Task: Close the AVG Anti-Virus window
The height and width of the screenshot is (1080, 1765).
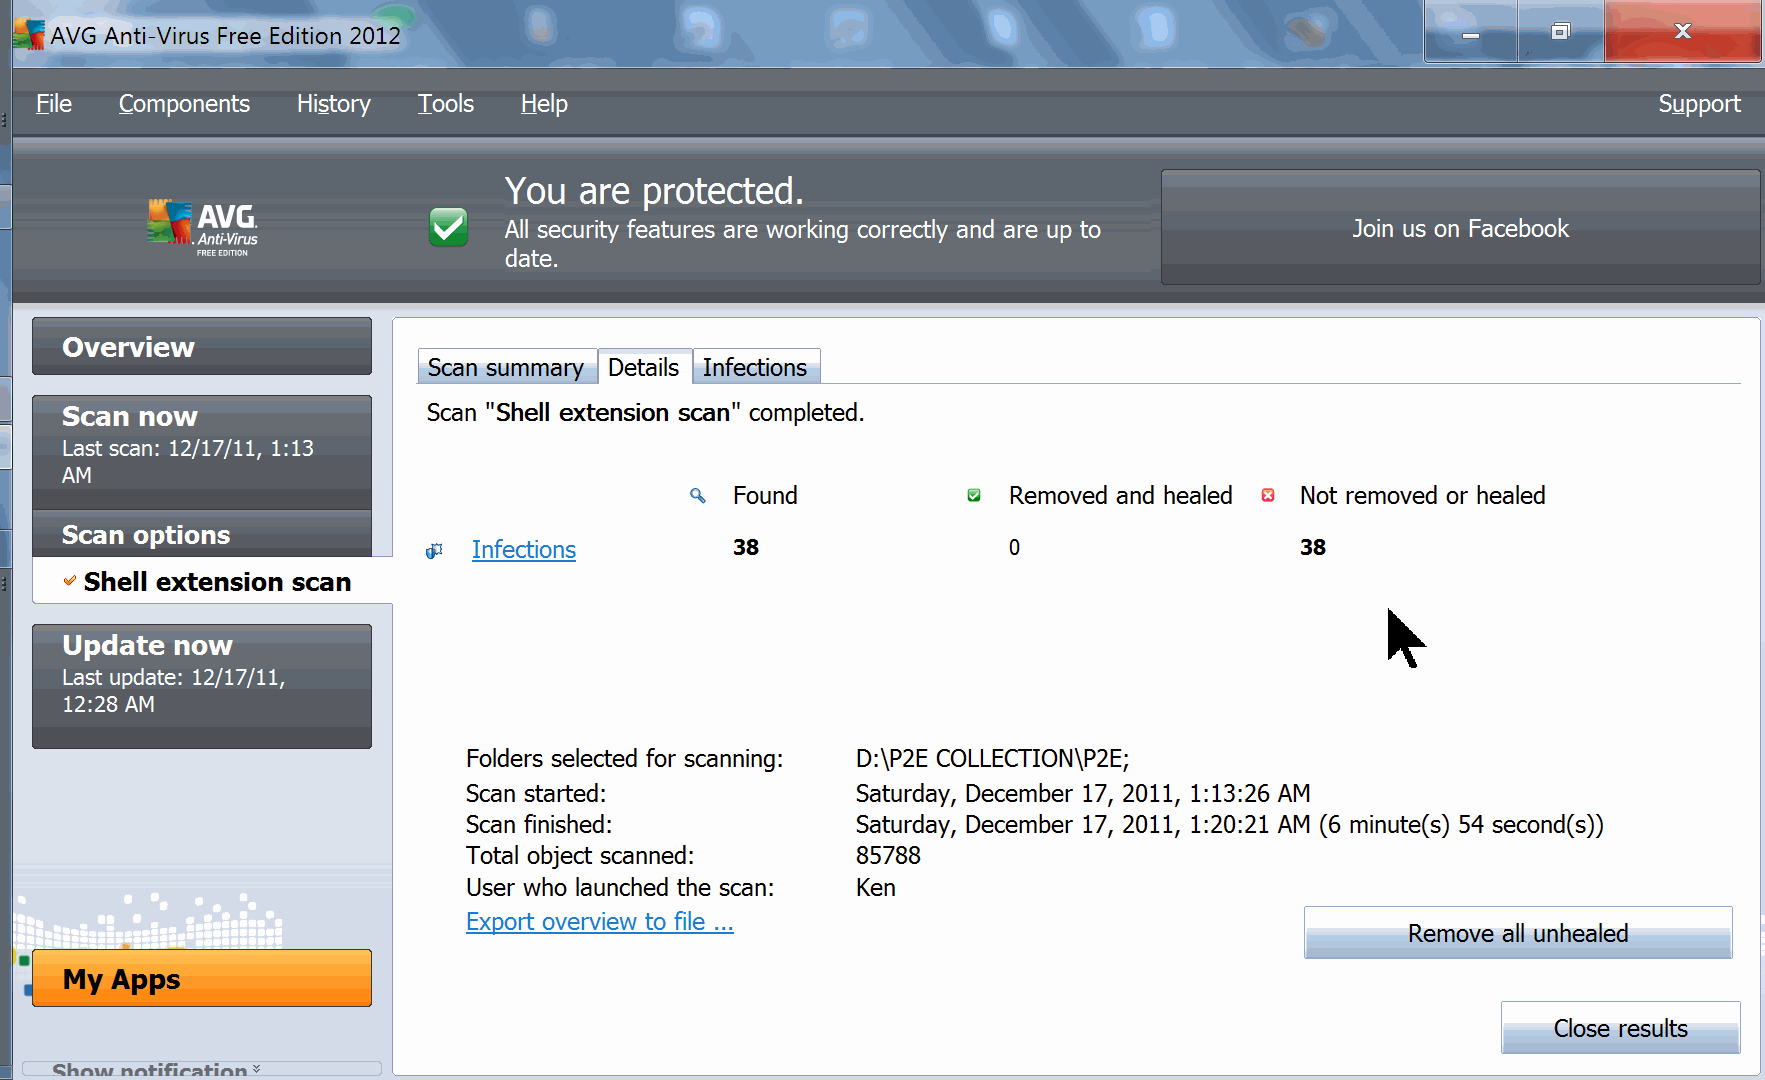Action: pos(1683,32)
